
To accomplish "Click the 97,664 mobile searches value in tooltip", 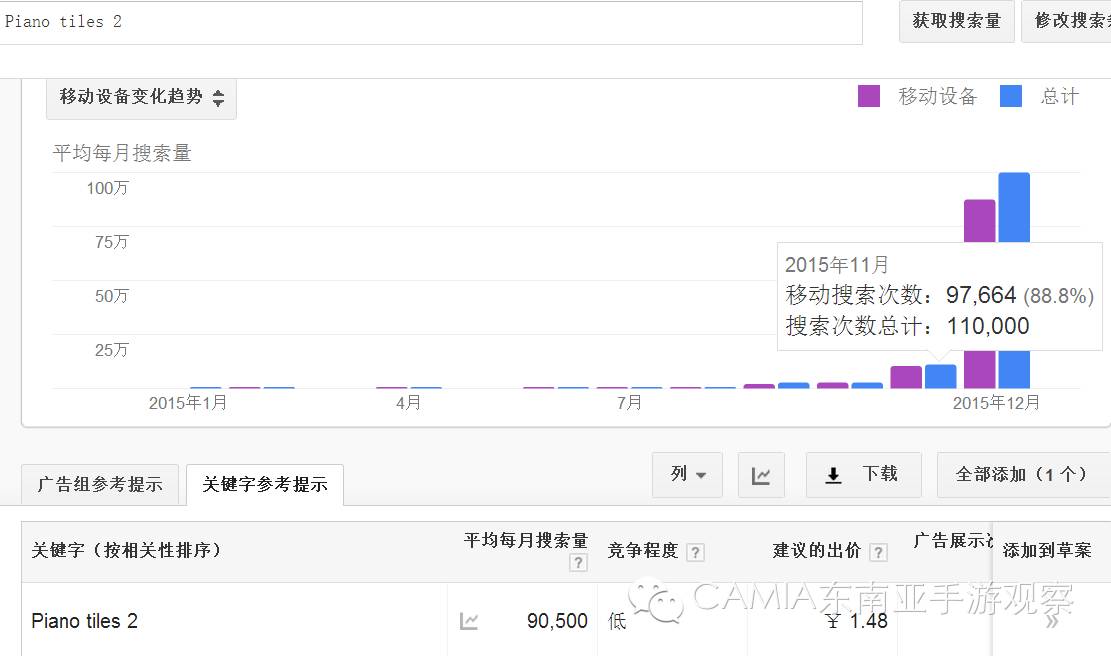I will tap(981, 295).
